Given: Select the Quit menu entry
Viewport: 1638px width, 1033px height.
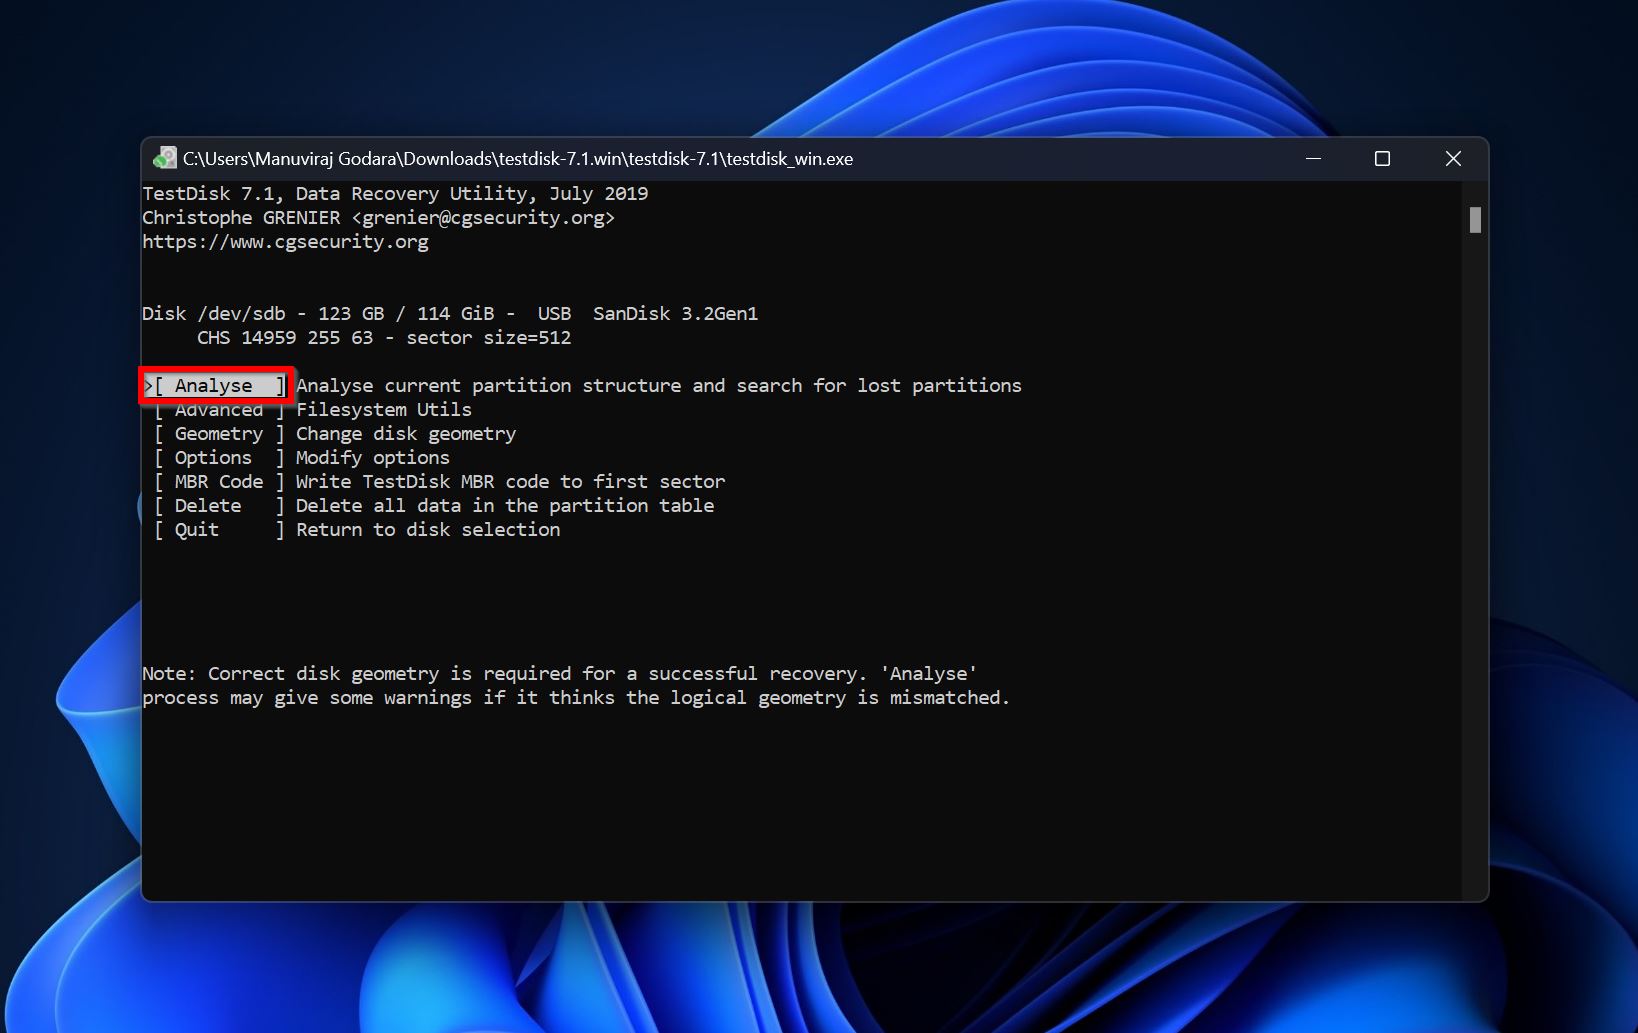Looking at the screenshot, I should (219, 530).
